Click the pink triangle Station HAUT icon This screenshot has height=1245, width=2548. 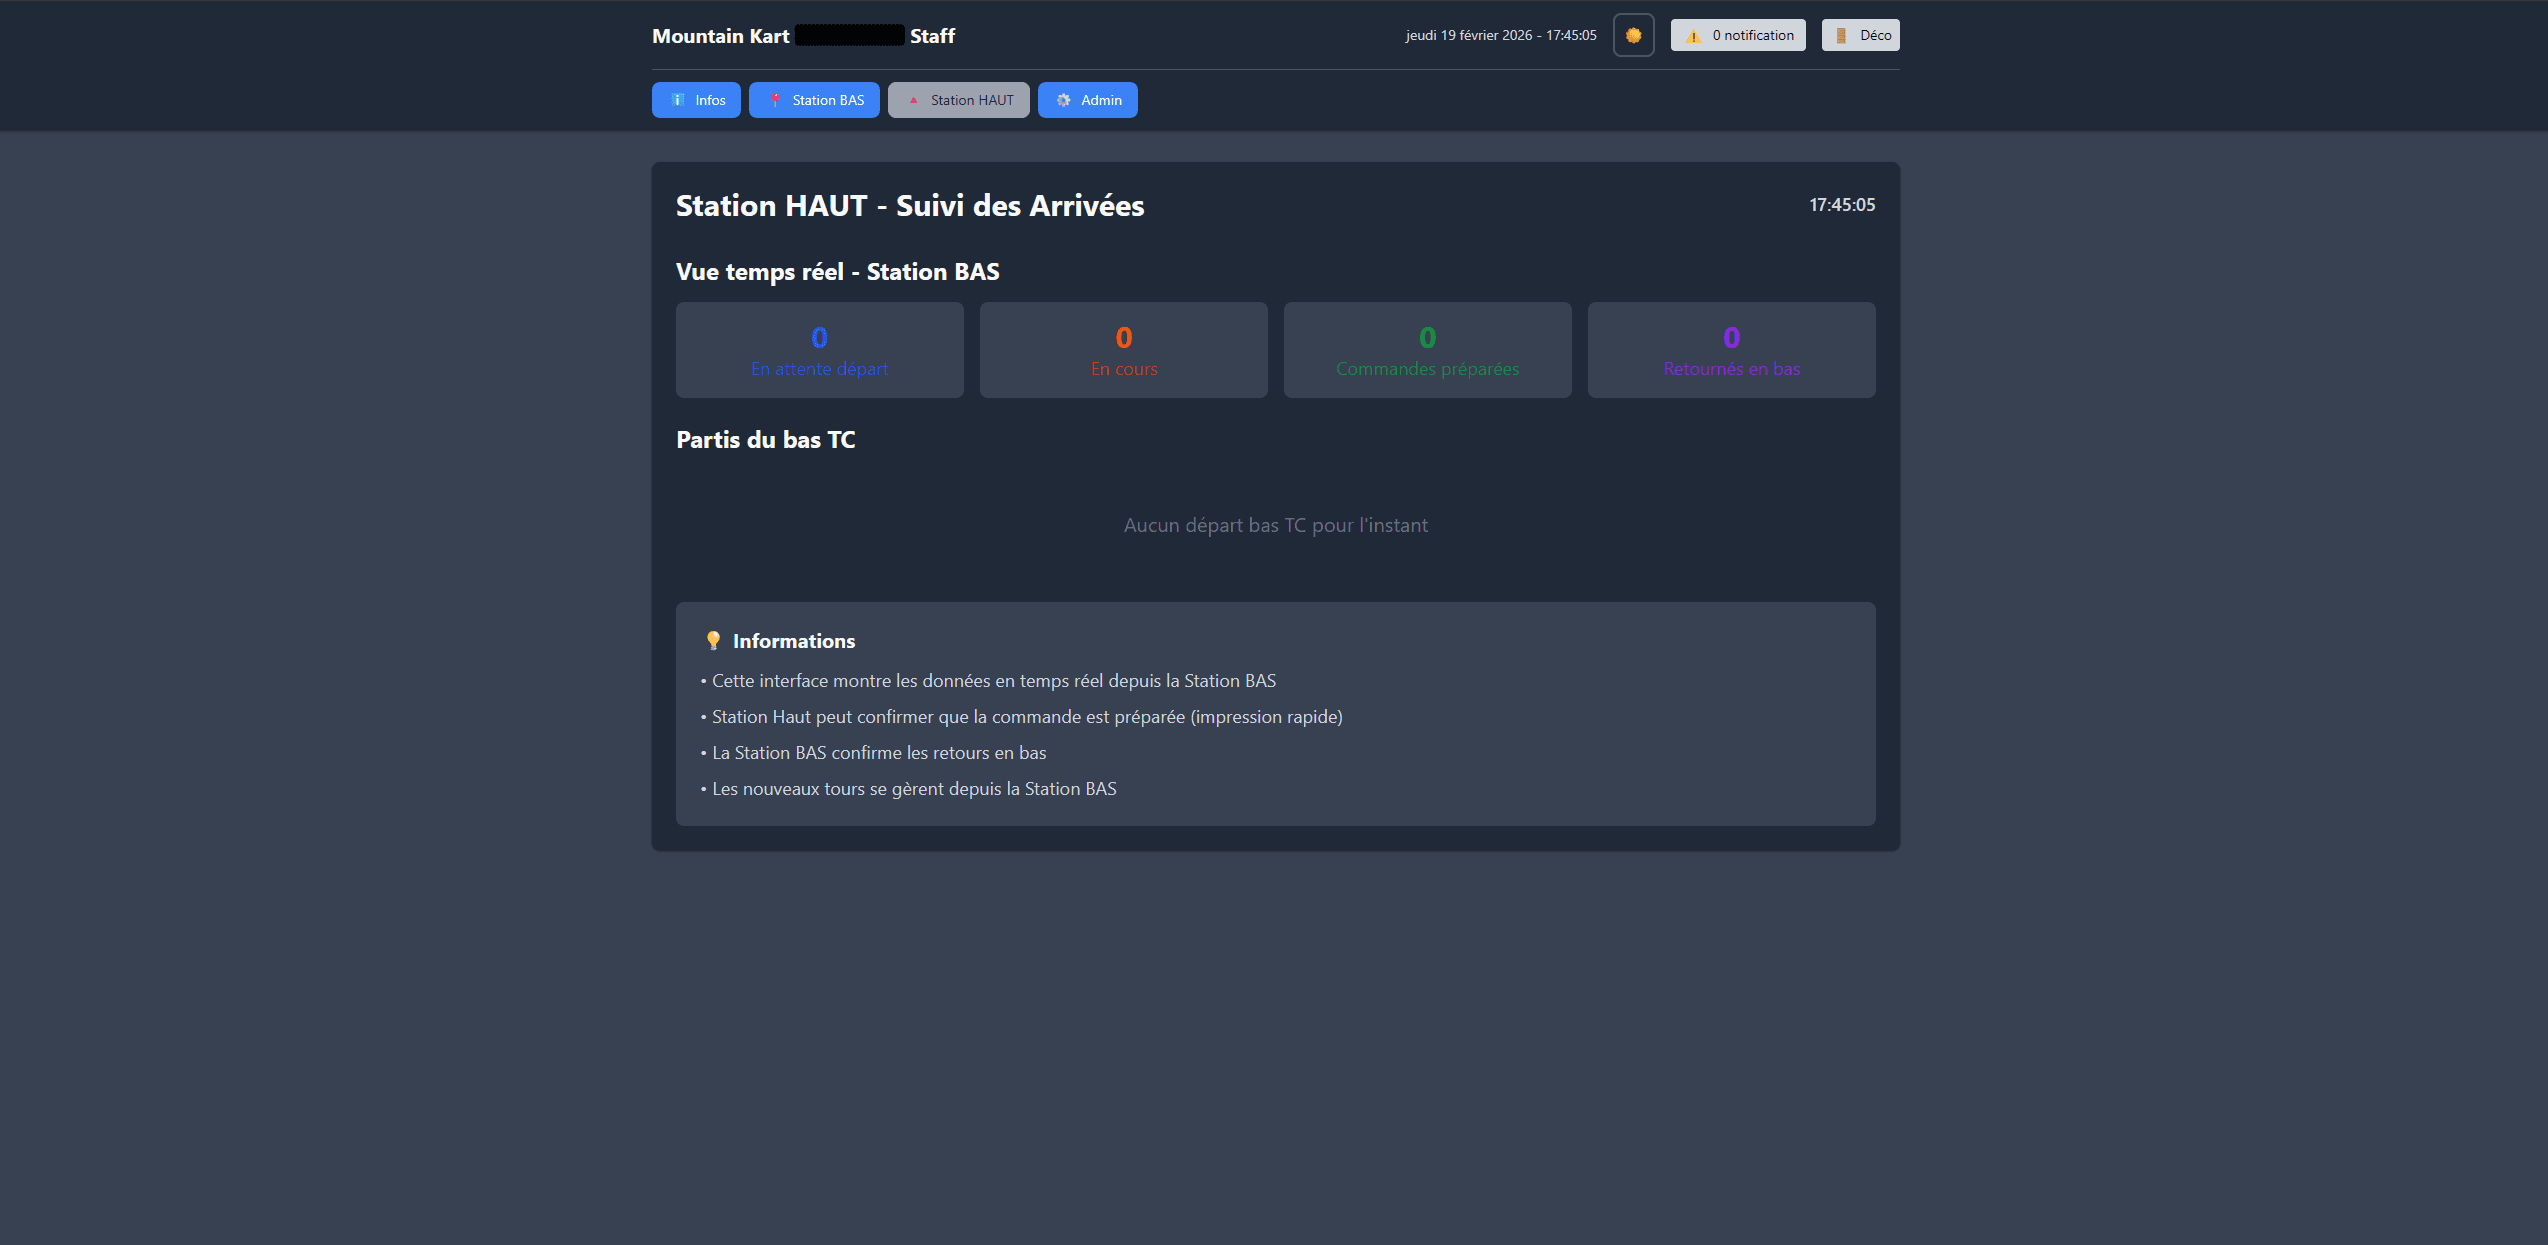click(913, 100)
